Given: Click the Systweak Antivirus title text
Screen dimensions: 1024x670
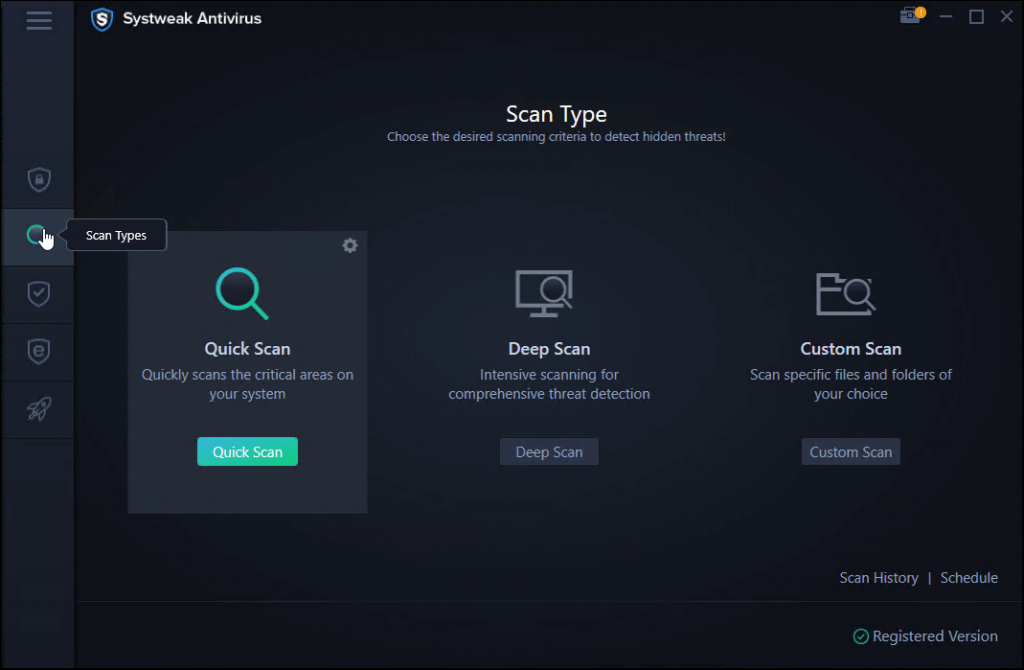Looking at the screenshot, I should coord(192,18).
